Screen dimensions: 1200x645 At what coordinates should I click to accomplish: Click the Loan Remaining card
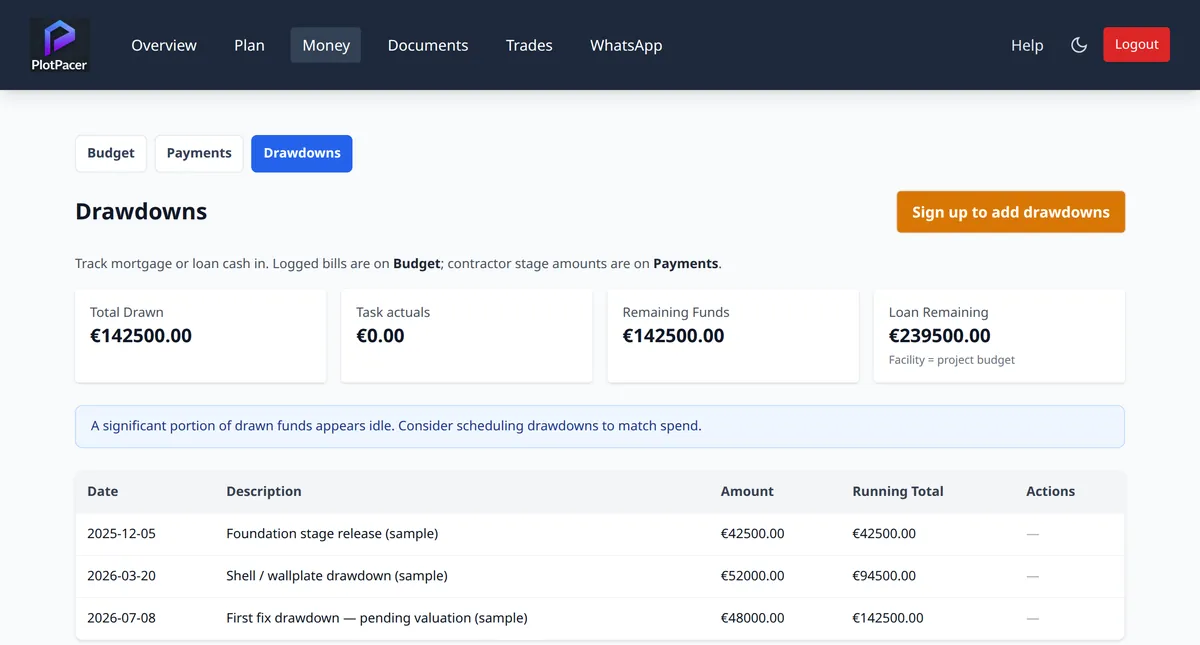pos(999,336)
